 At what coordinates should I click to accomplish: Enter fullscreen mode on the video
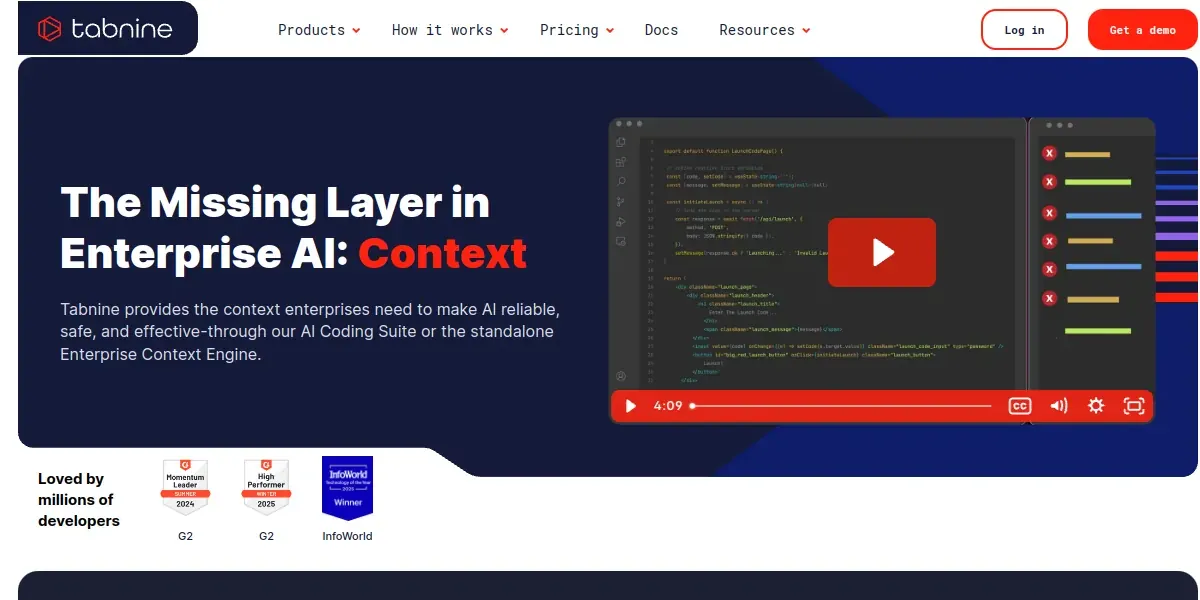[1133, 406]
